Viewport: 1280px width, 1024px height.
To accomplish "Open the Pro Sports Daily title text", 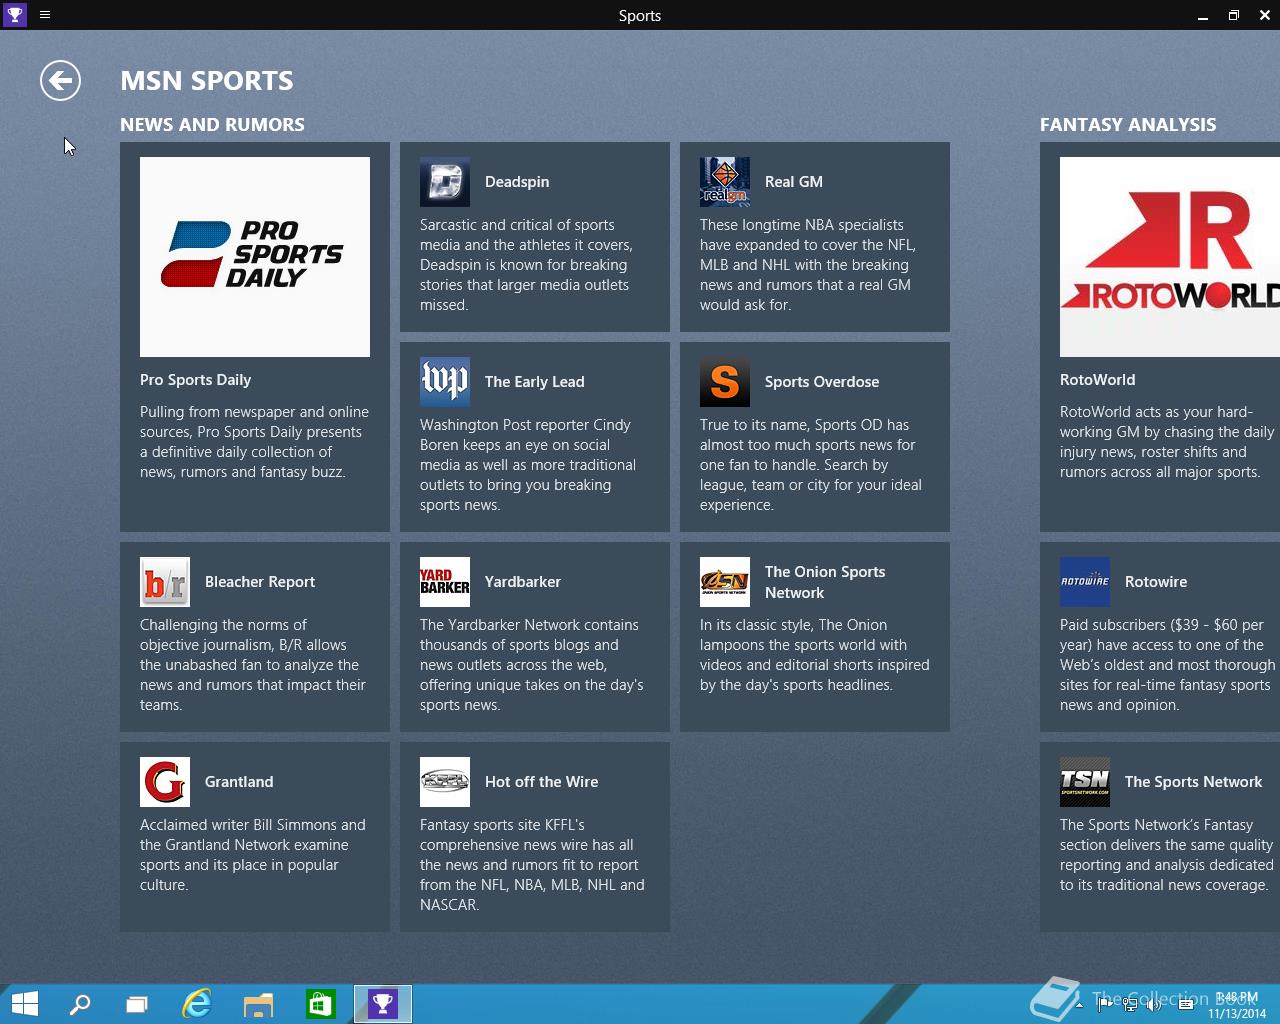I will click(196, 380).
